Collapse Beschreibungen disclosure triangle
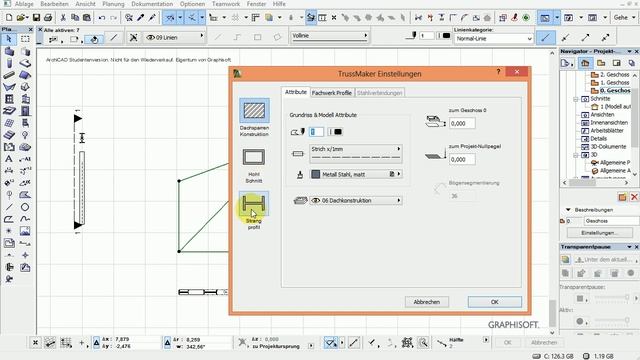 pos(568,209)
